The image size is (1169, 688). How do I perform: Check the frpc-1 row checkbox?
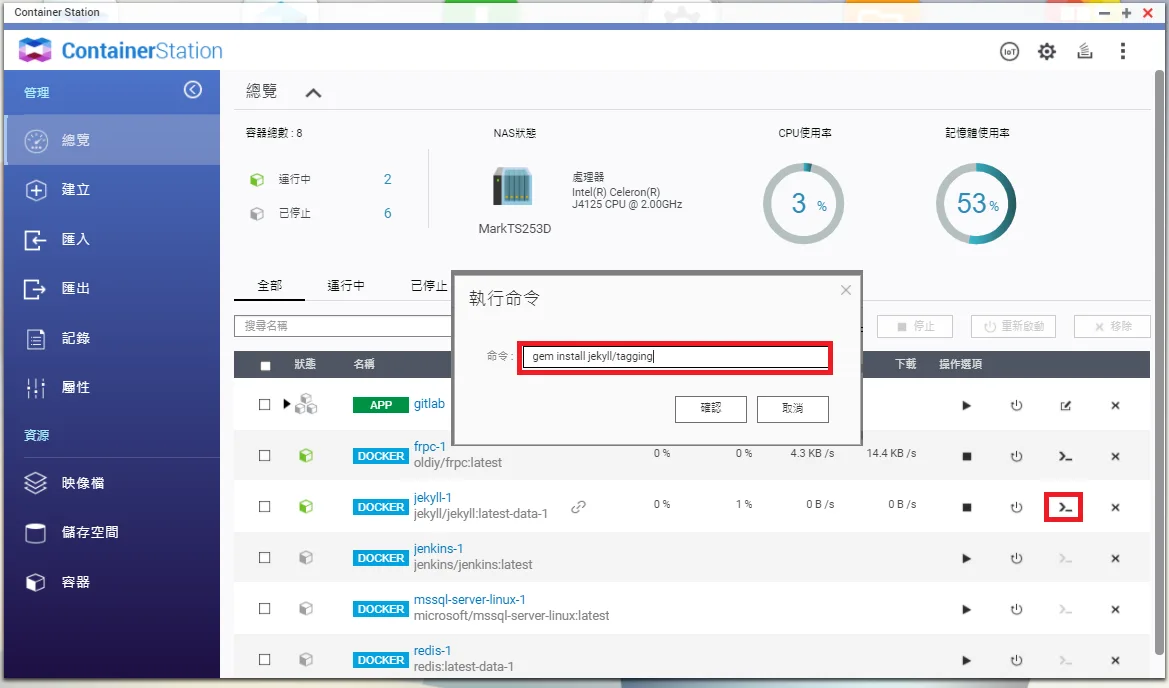pyautogui.click(x=265, y=455)
